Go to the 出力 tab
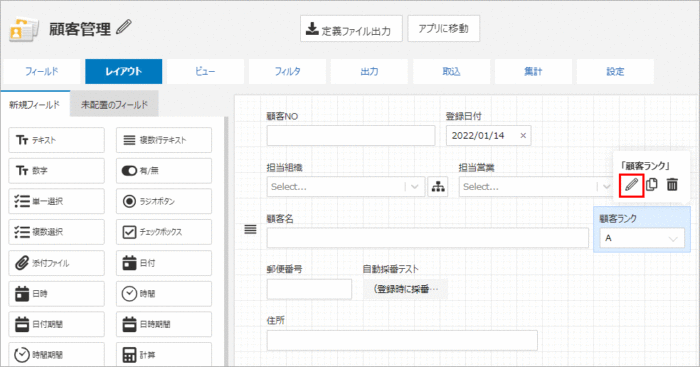 pos(369,71)
